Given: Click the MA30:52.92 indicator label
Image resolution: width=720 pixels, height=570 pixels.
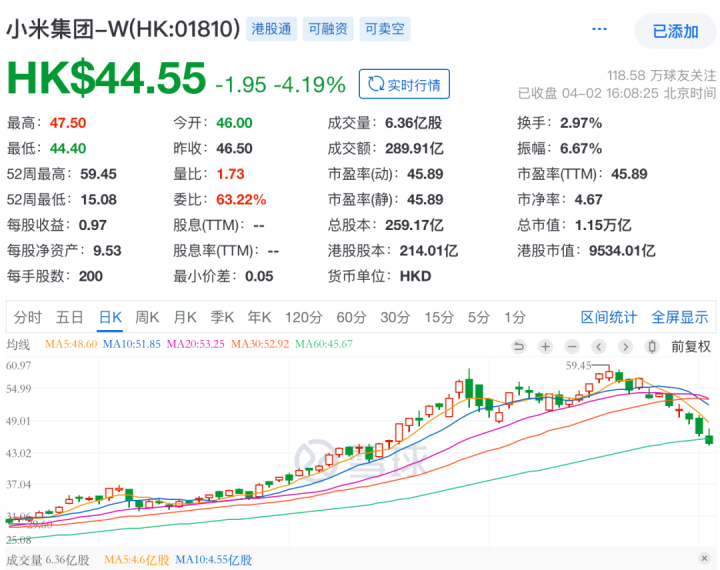Looking at the screenshot, I should (260, 344).
